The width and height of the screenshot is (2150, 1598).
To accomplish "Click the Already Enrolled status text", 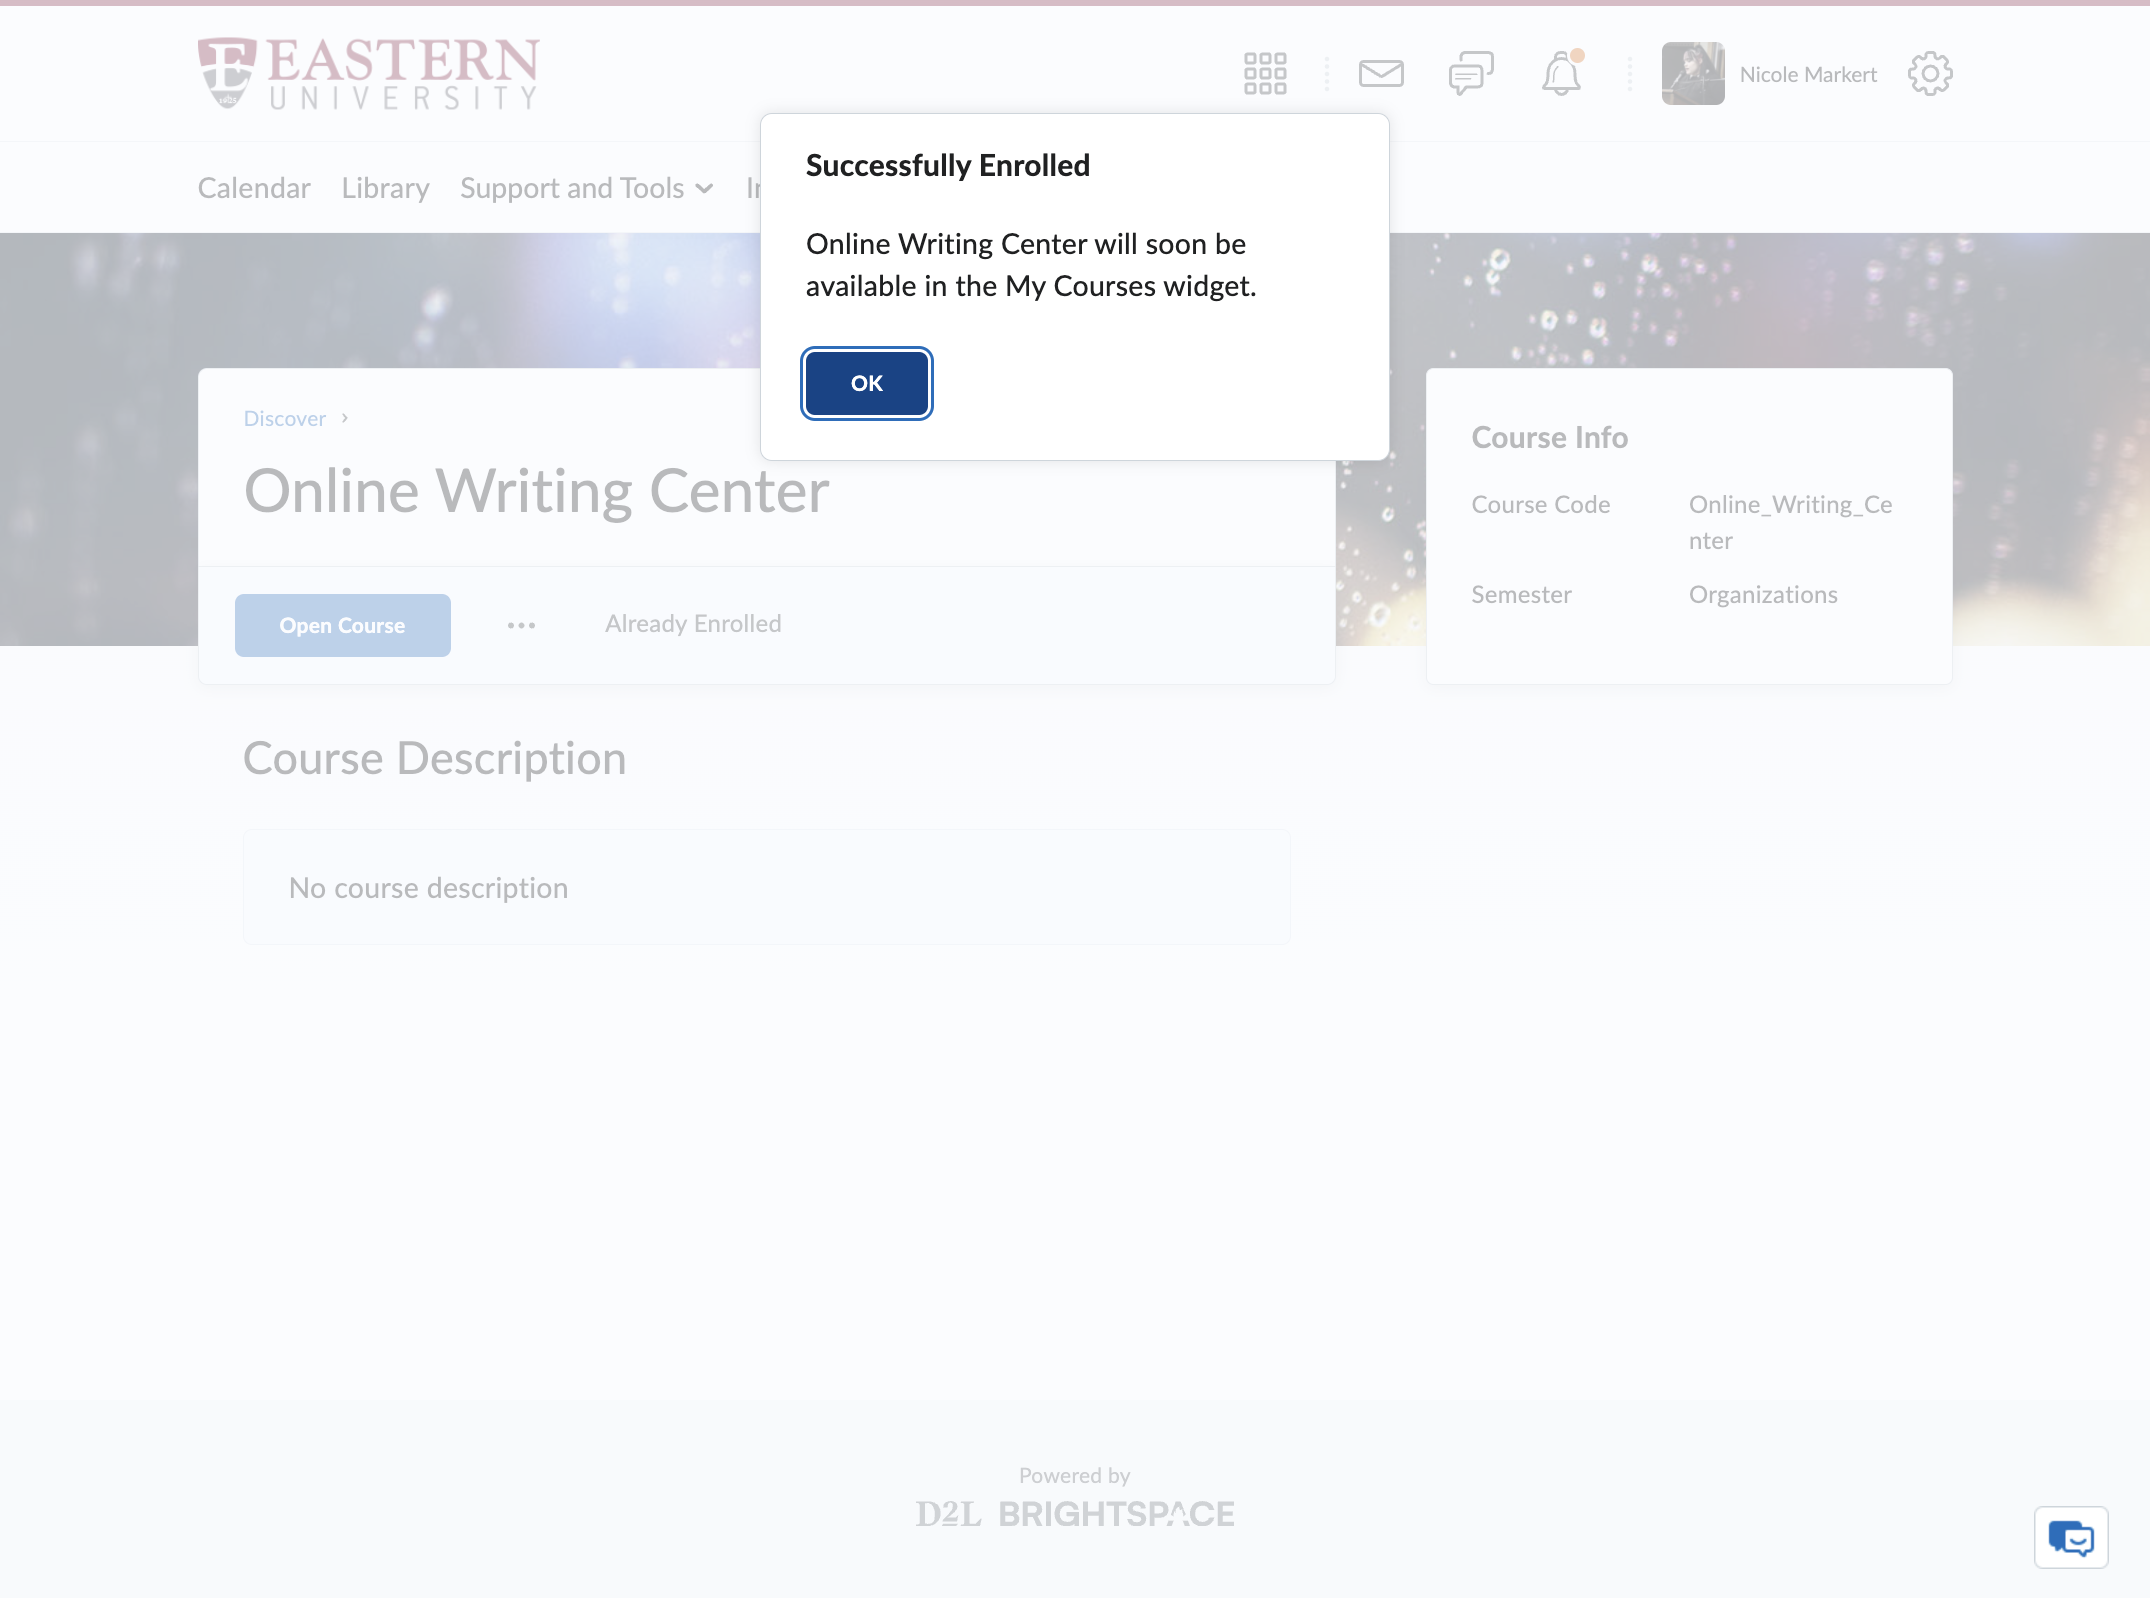I will 693,624.
